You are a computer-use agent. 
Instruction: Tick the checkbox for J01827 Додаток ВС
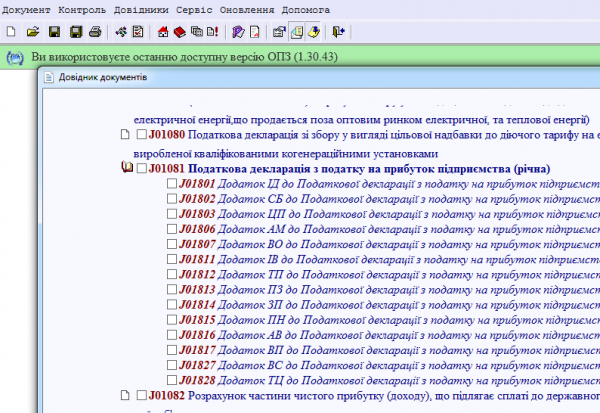coord(172,365)
